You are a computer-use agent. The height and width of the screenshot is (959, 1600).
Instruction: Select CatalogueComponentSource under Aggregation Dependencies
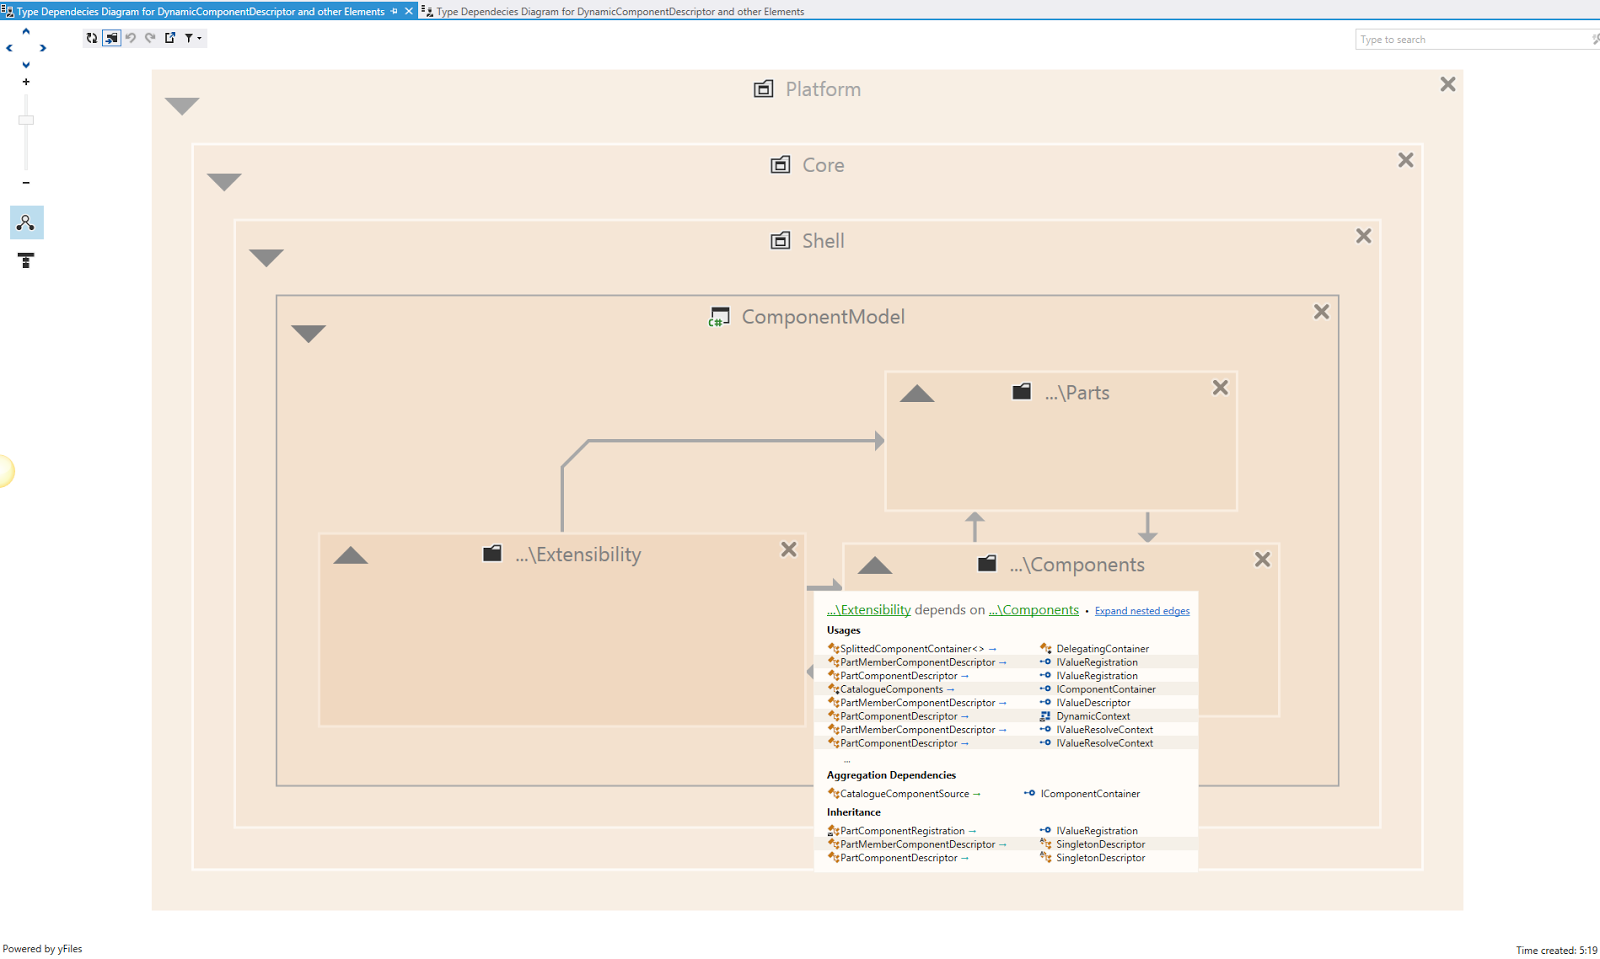point(904,794)
